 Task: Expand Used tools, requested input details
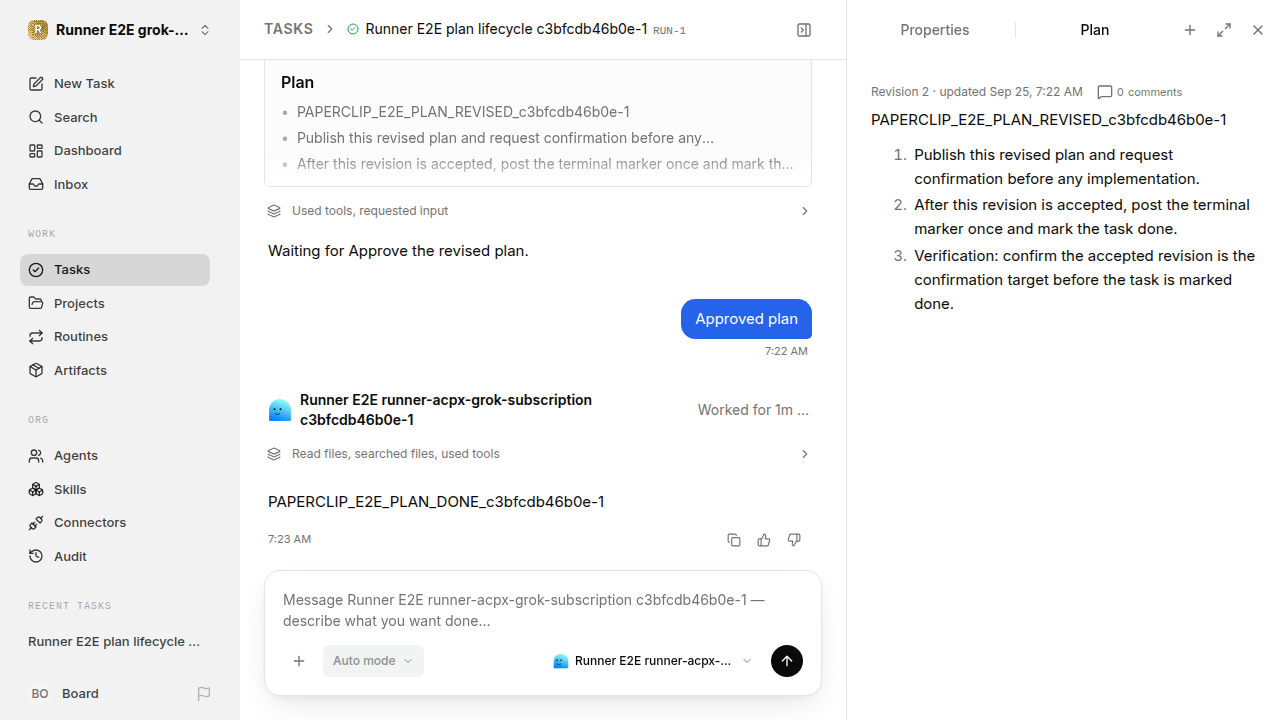pos(538,211)
